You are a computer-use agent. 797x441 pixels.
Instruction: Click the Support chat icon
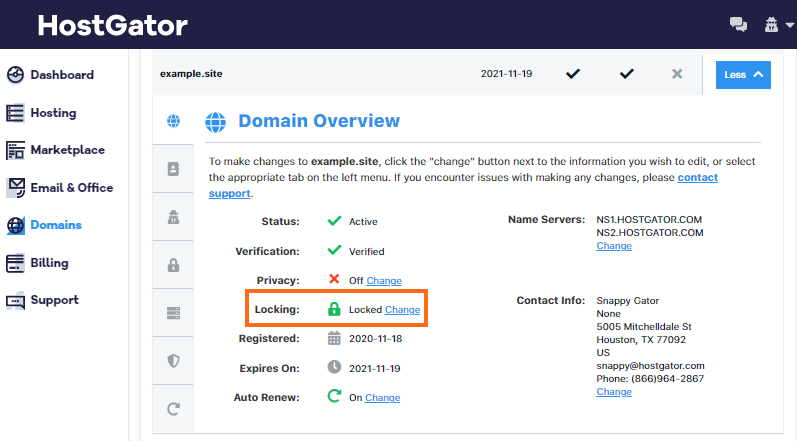click(15, 300)
